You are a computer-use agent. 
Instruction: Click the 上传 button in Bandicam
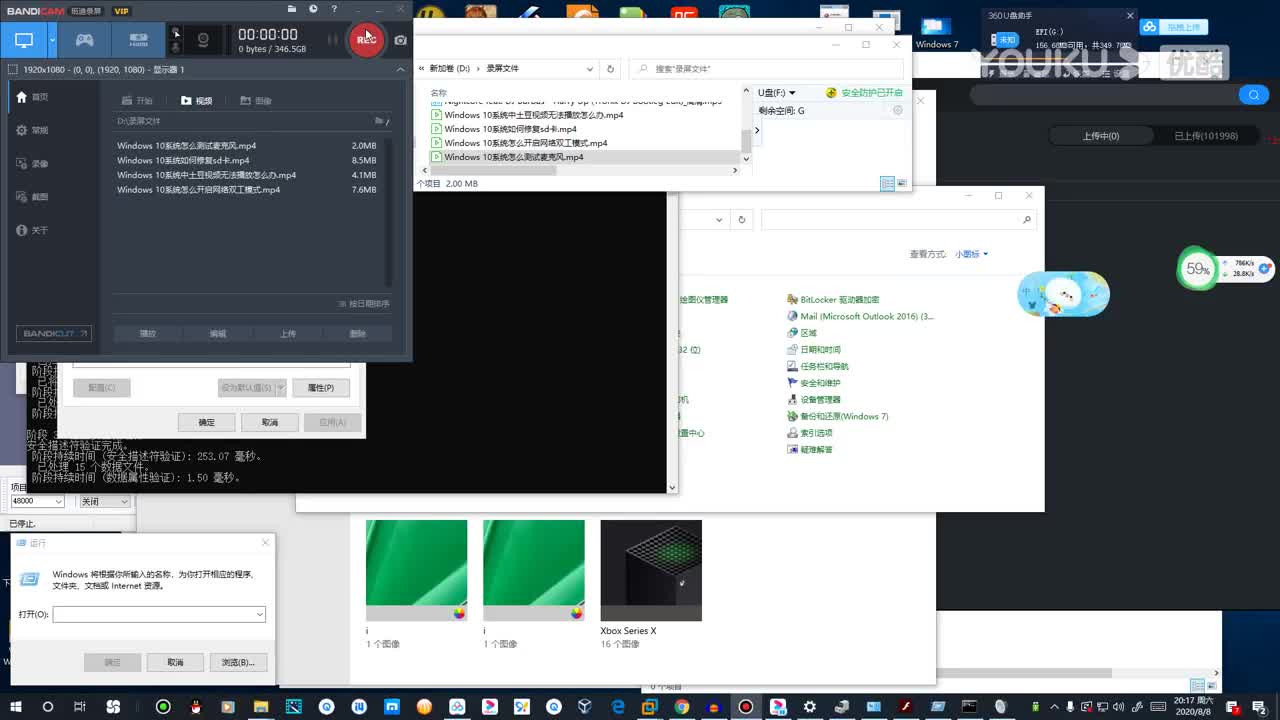tap(288, 333)
